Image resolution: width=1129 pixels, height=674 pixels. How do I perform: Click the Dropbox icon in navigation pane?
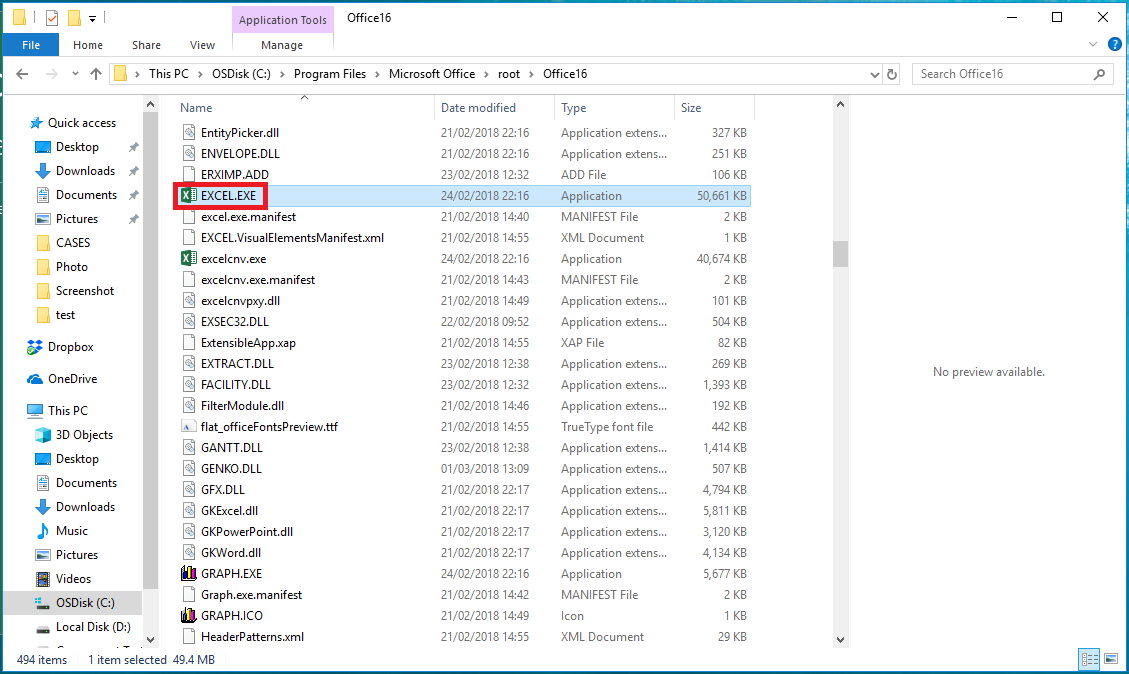pyautogui.click(x=35, y=347)
